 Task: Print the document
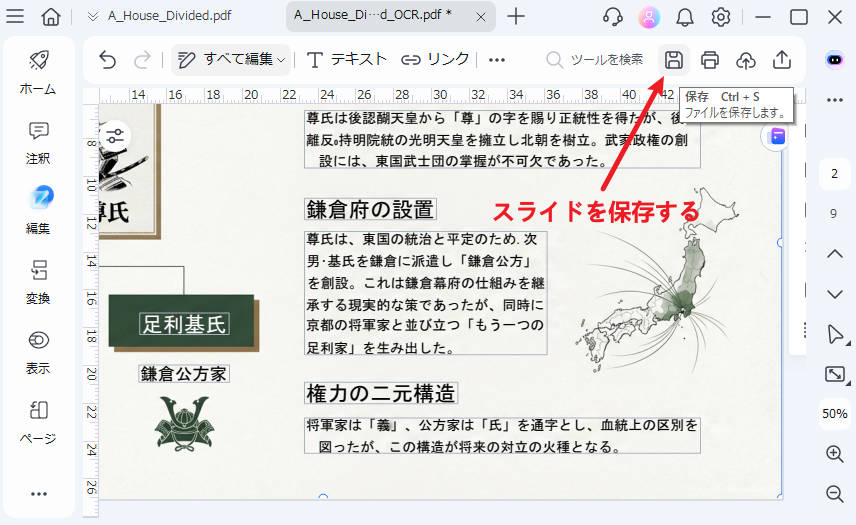point(710,59)
